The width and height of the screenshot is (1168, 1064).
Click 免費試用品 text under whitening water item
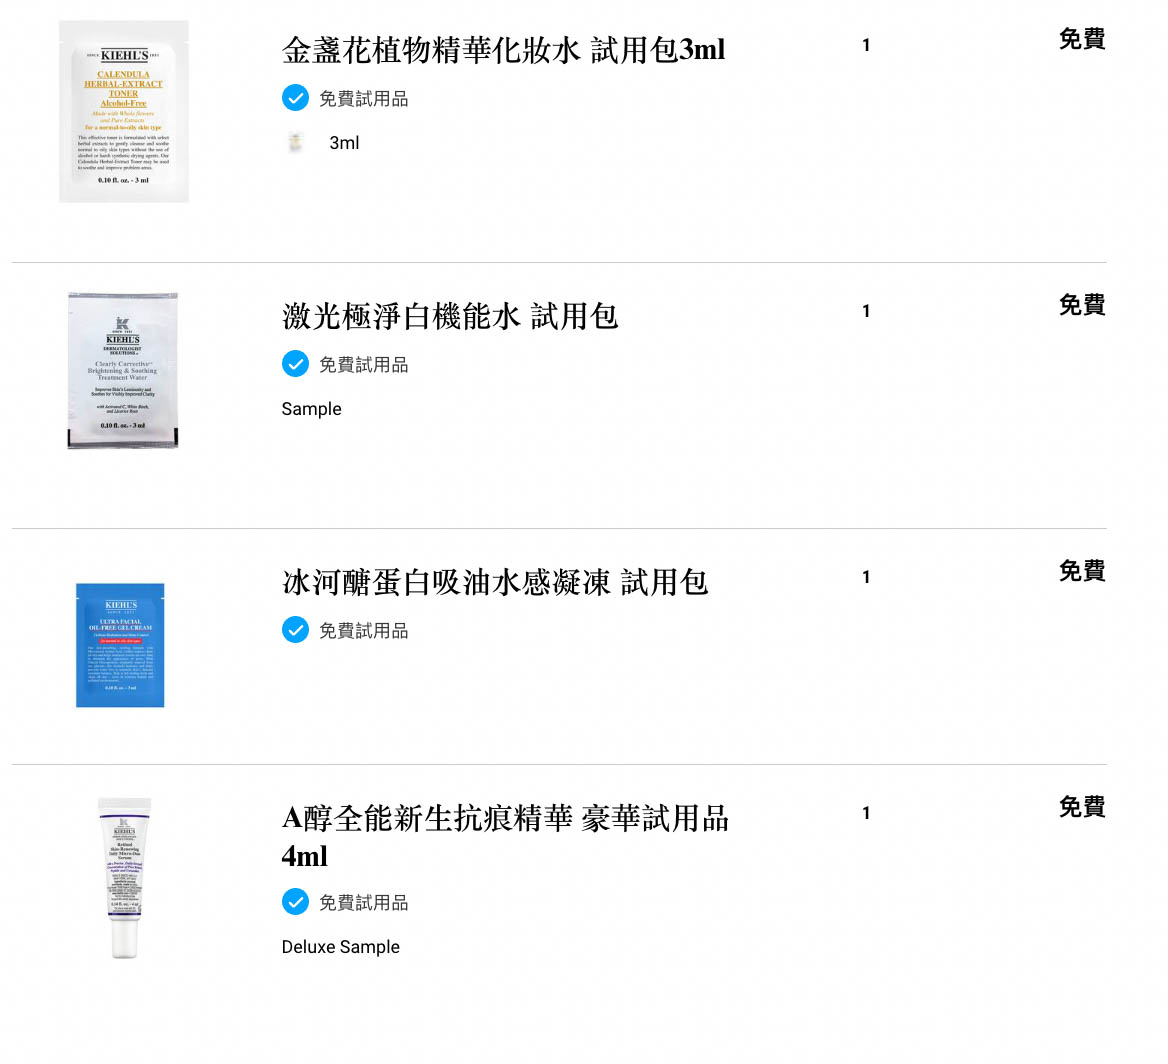click(x=364, y=365)
